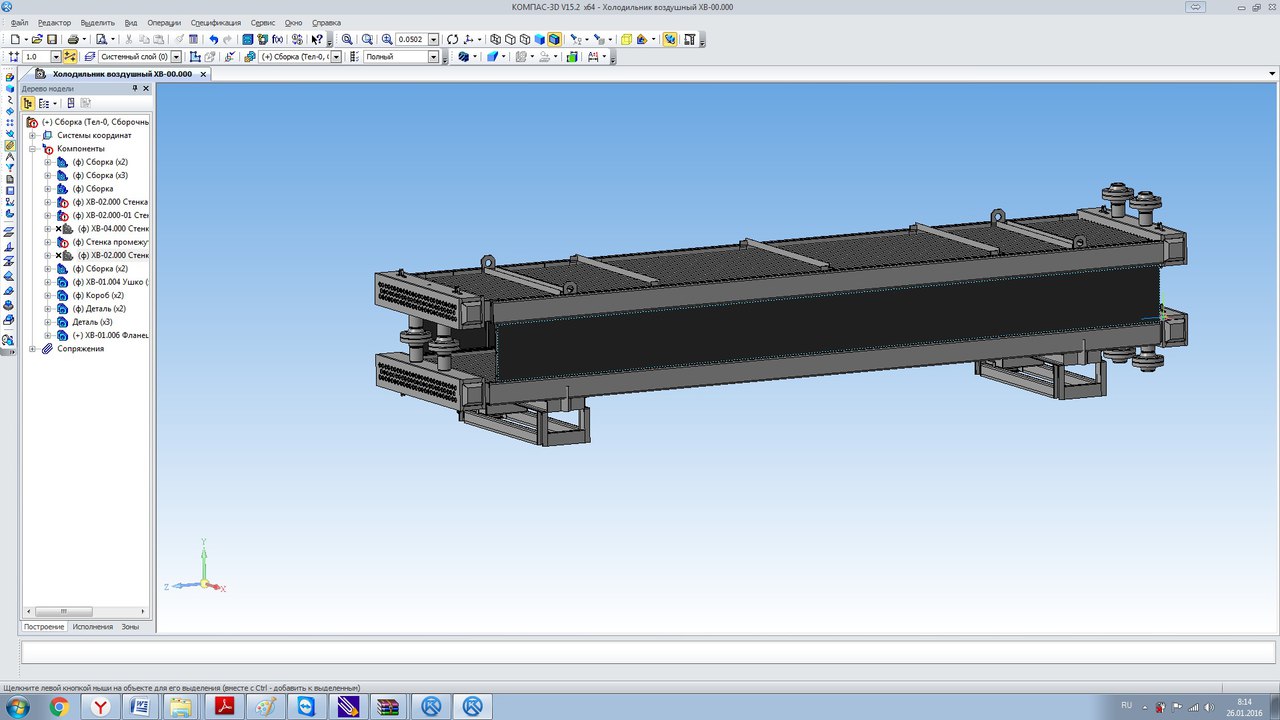
Task: Open Yandex browser from the taskbar
Action: pos(101,707)
